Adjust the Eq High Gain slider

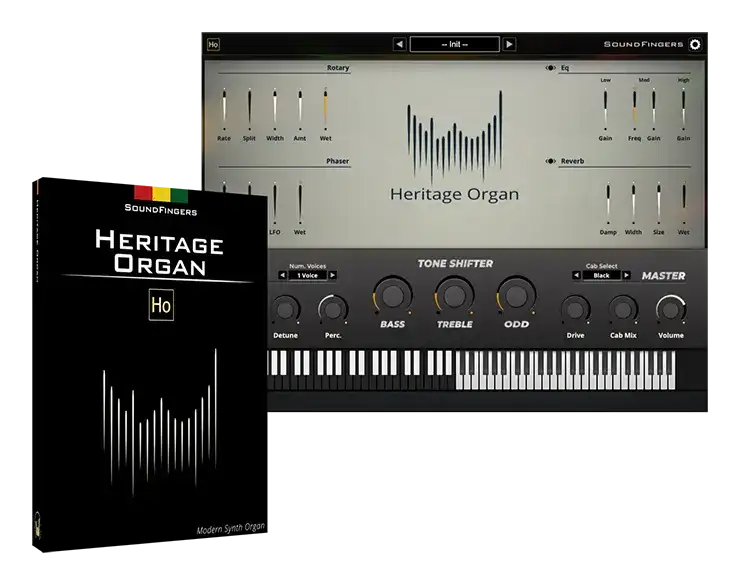(x=683, y=109)
